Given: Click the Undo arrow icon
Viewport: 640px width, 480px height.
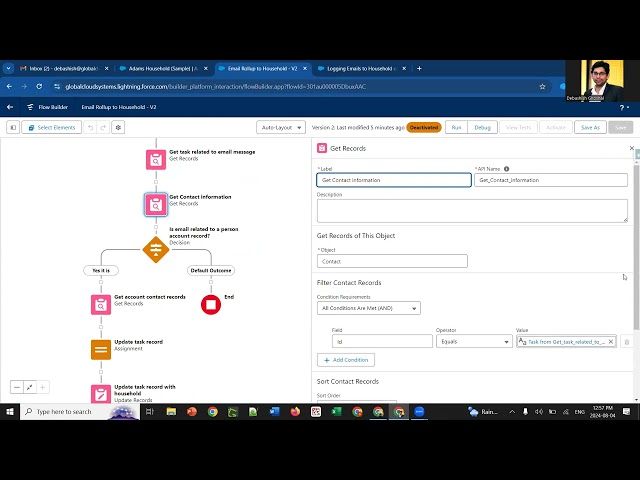Looking at the screenshot, I should (x=90, y=127).
